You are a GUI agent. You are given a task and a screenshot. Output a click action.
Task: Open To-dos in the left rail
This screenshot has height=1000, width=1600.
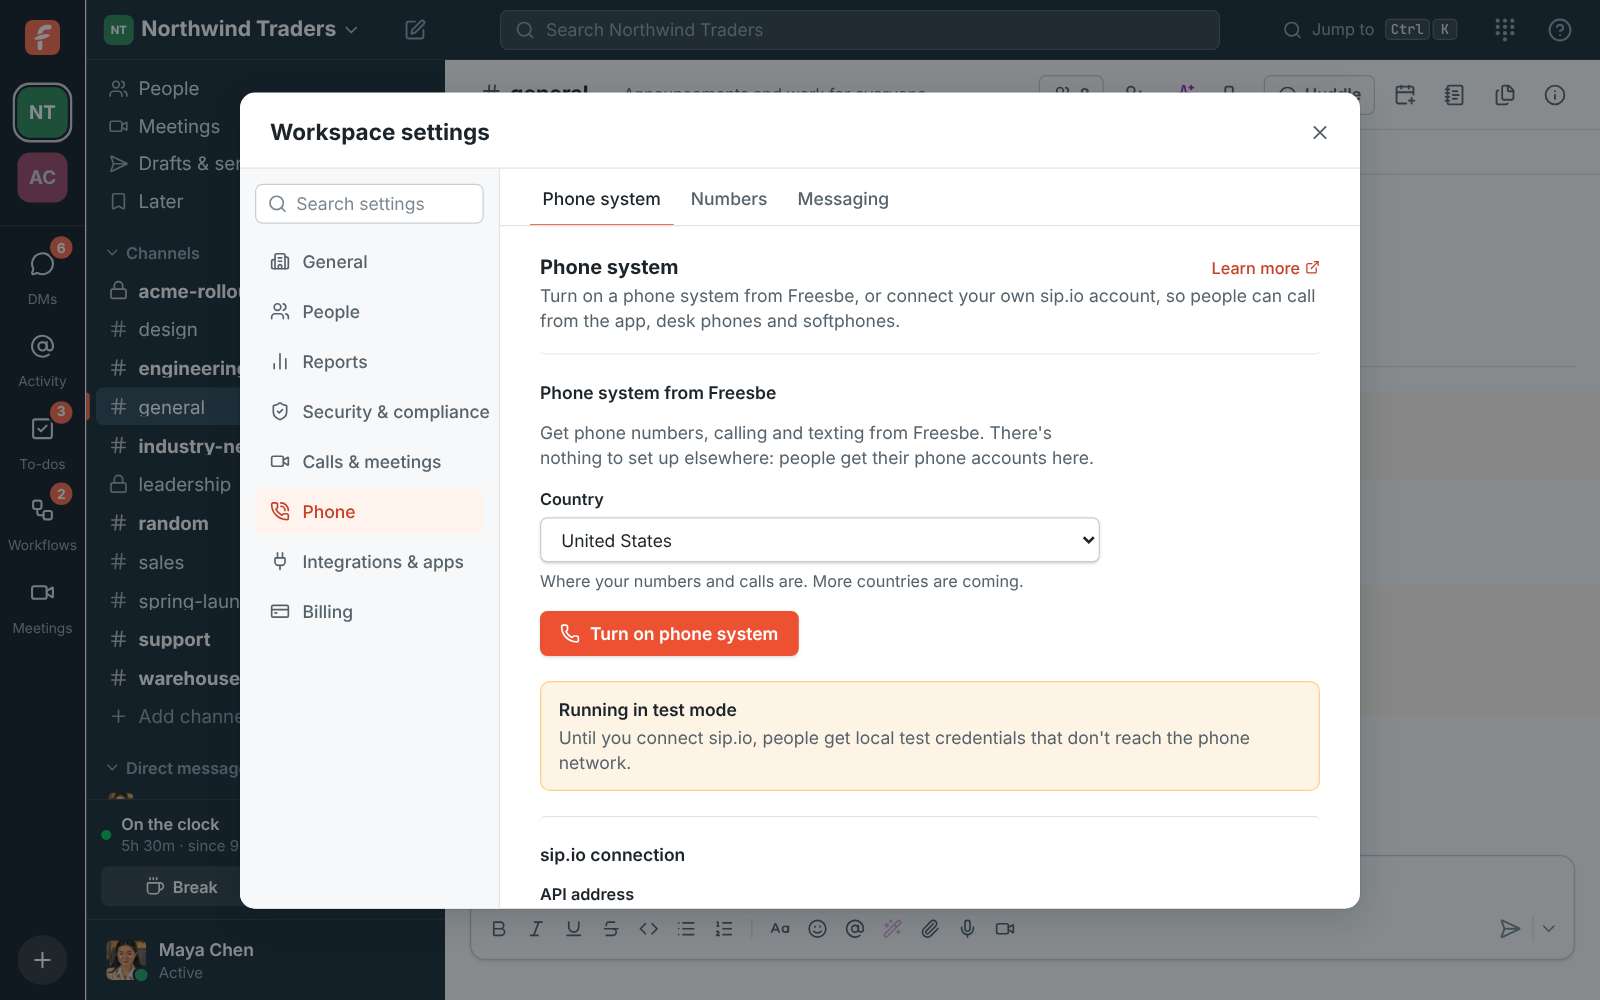(x=42, y=440)
